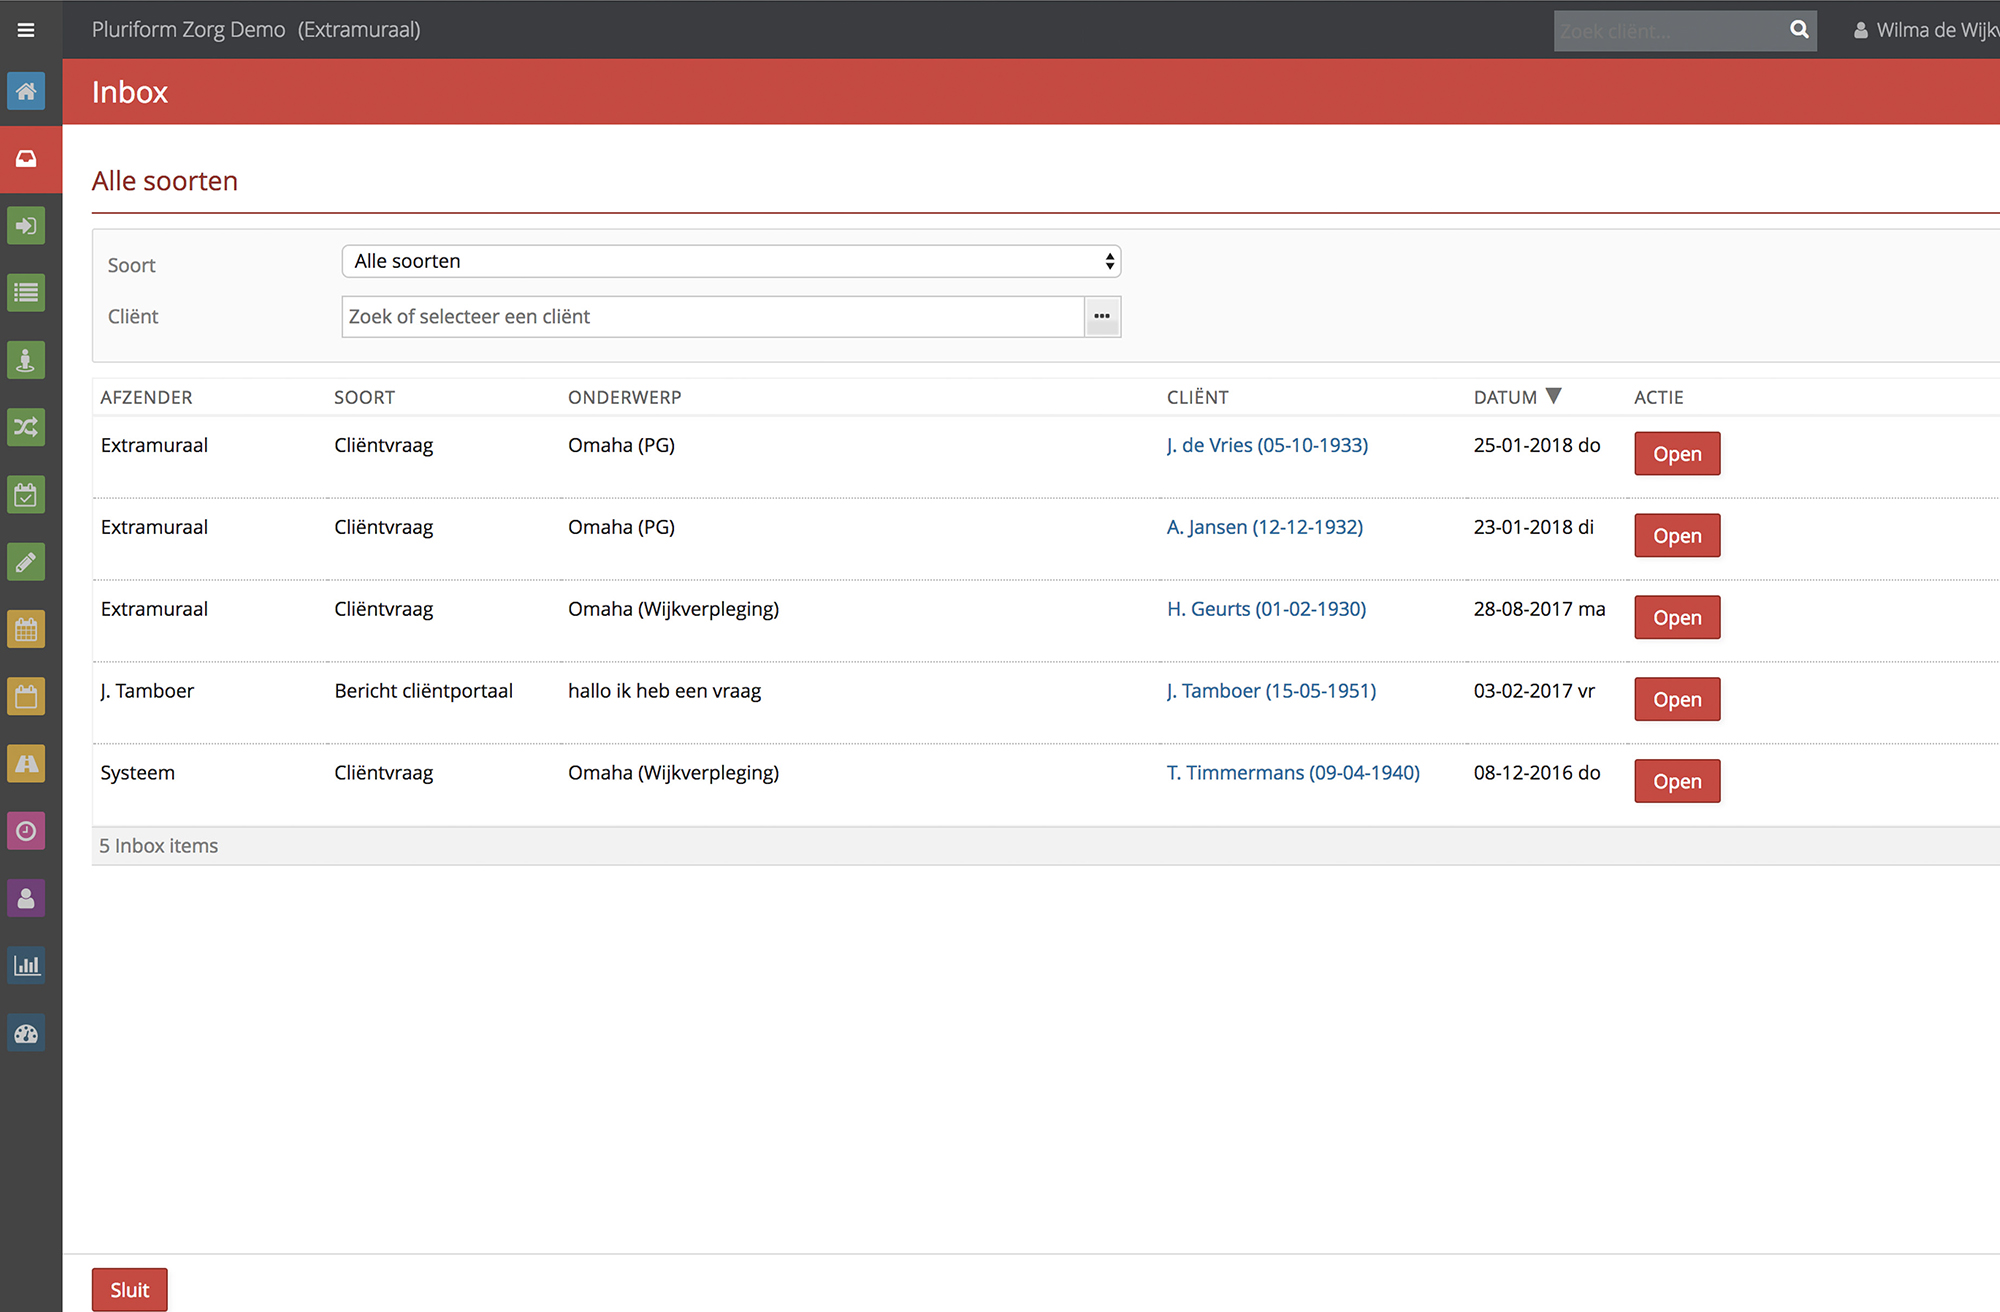Click the 'J. Tamboer' sender cell

tap(147, 691)
